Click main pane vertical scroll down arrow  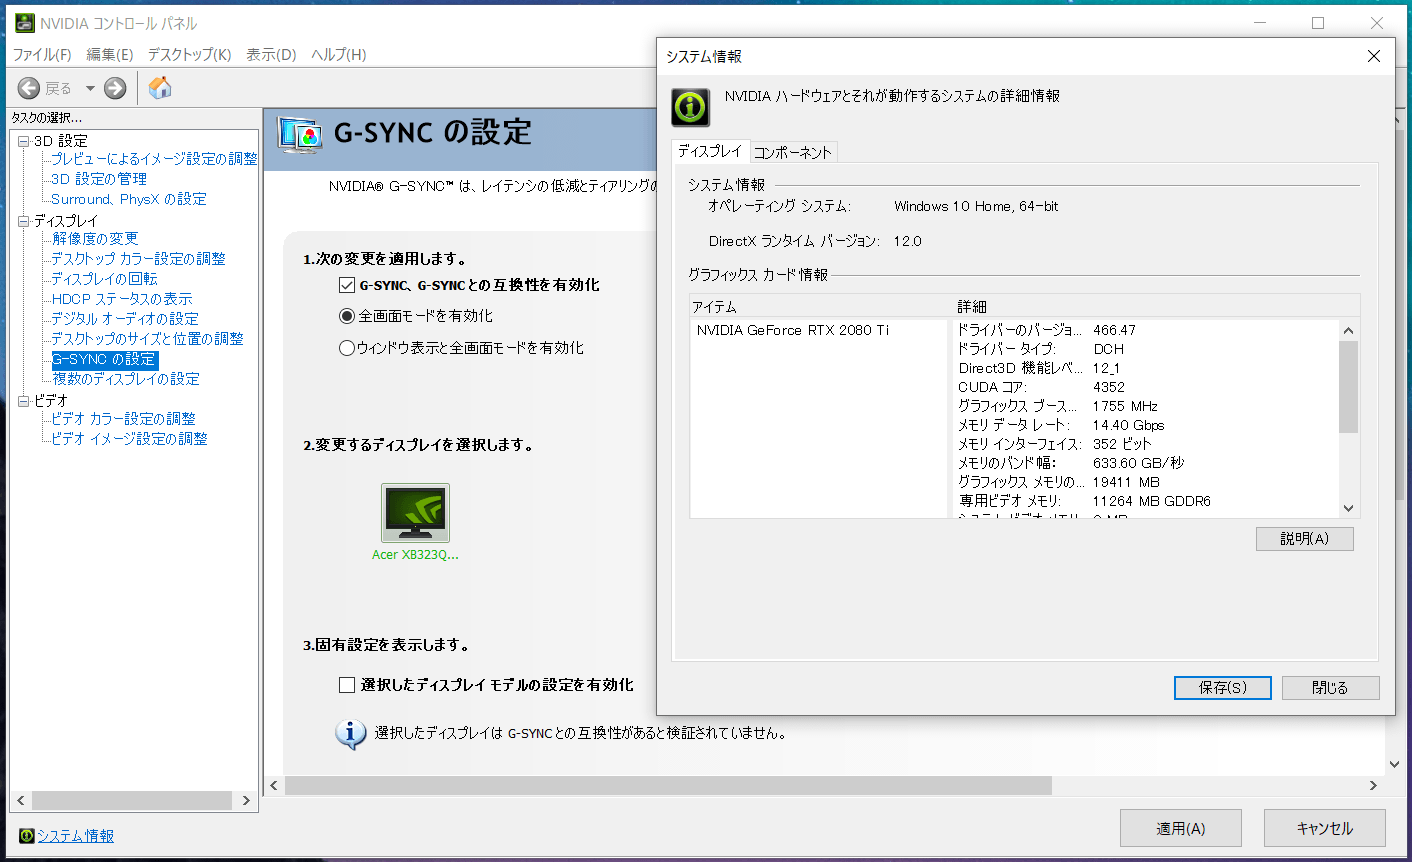(x=1395, y=765)
